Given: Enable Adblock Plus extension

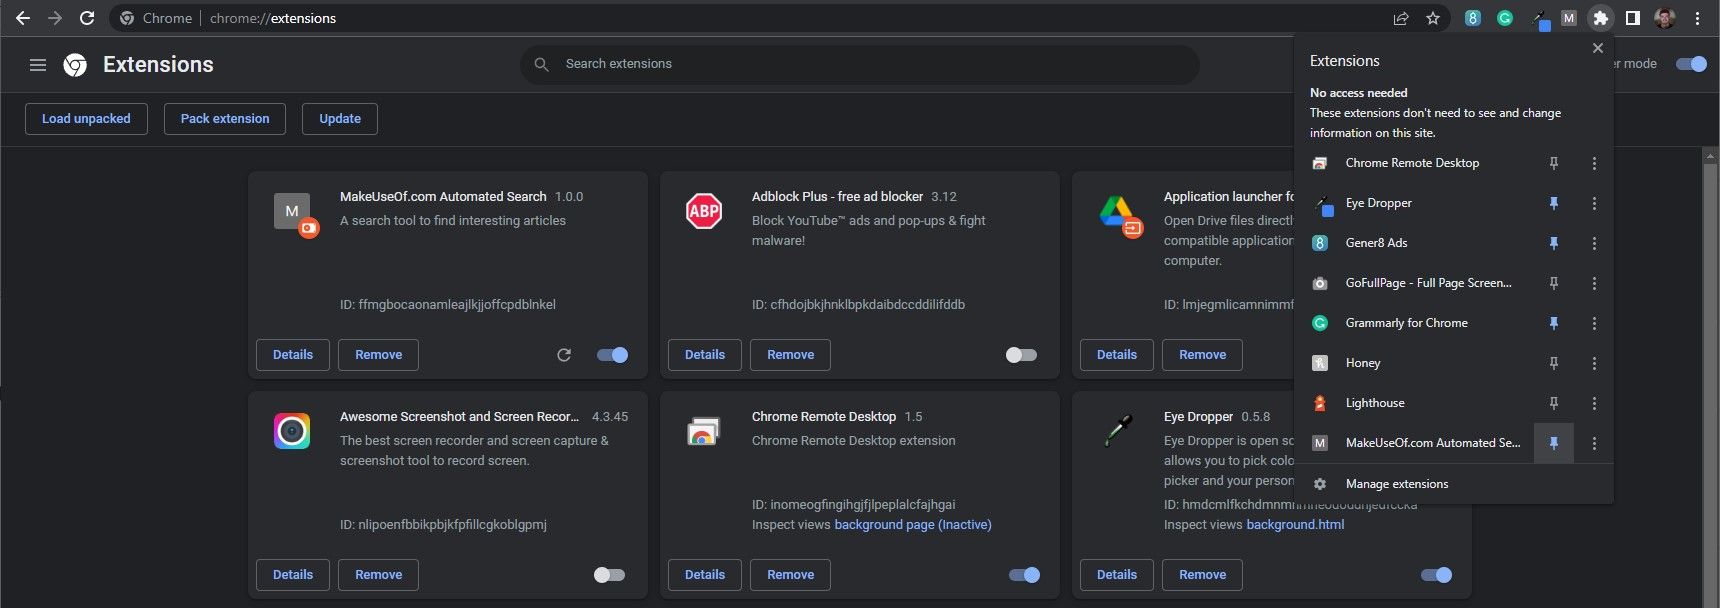Looking at the screenshot, I should tap(1021, 355).
